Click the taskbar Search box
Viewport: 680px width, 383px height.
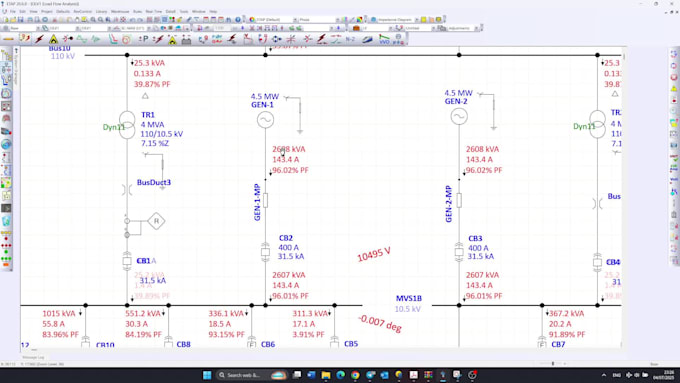pyautogui.click(x=252, y=375)
